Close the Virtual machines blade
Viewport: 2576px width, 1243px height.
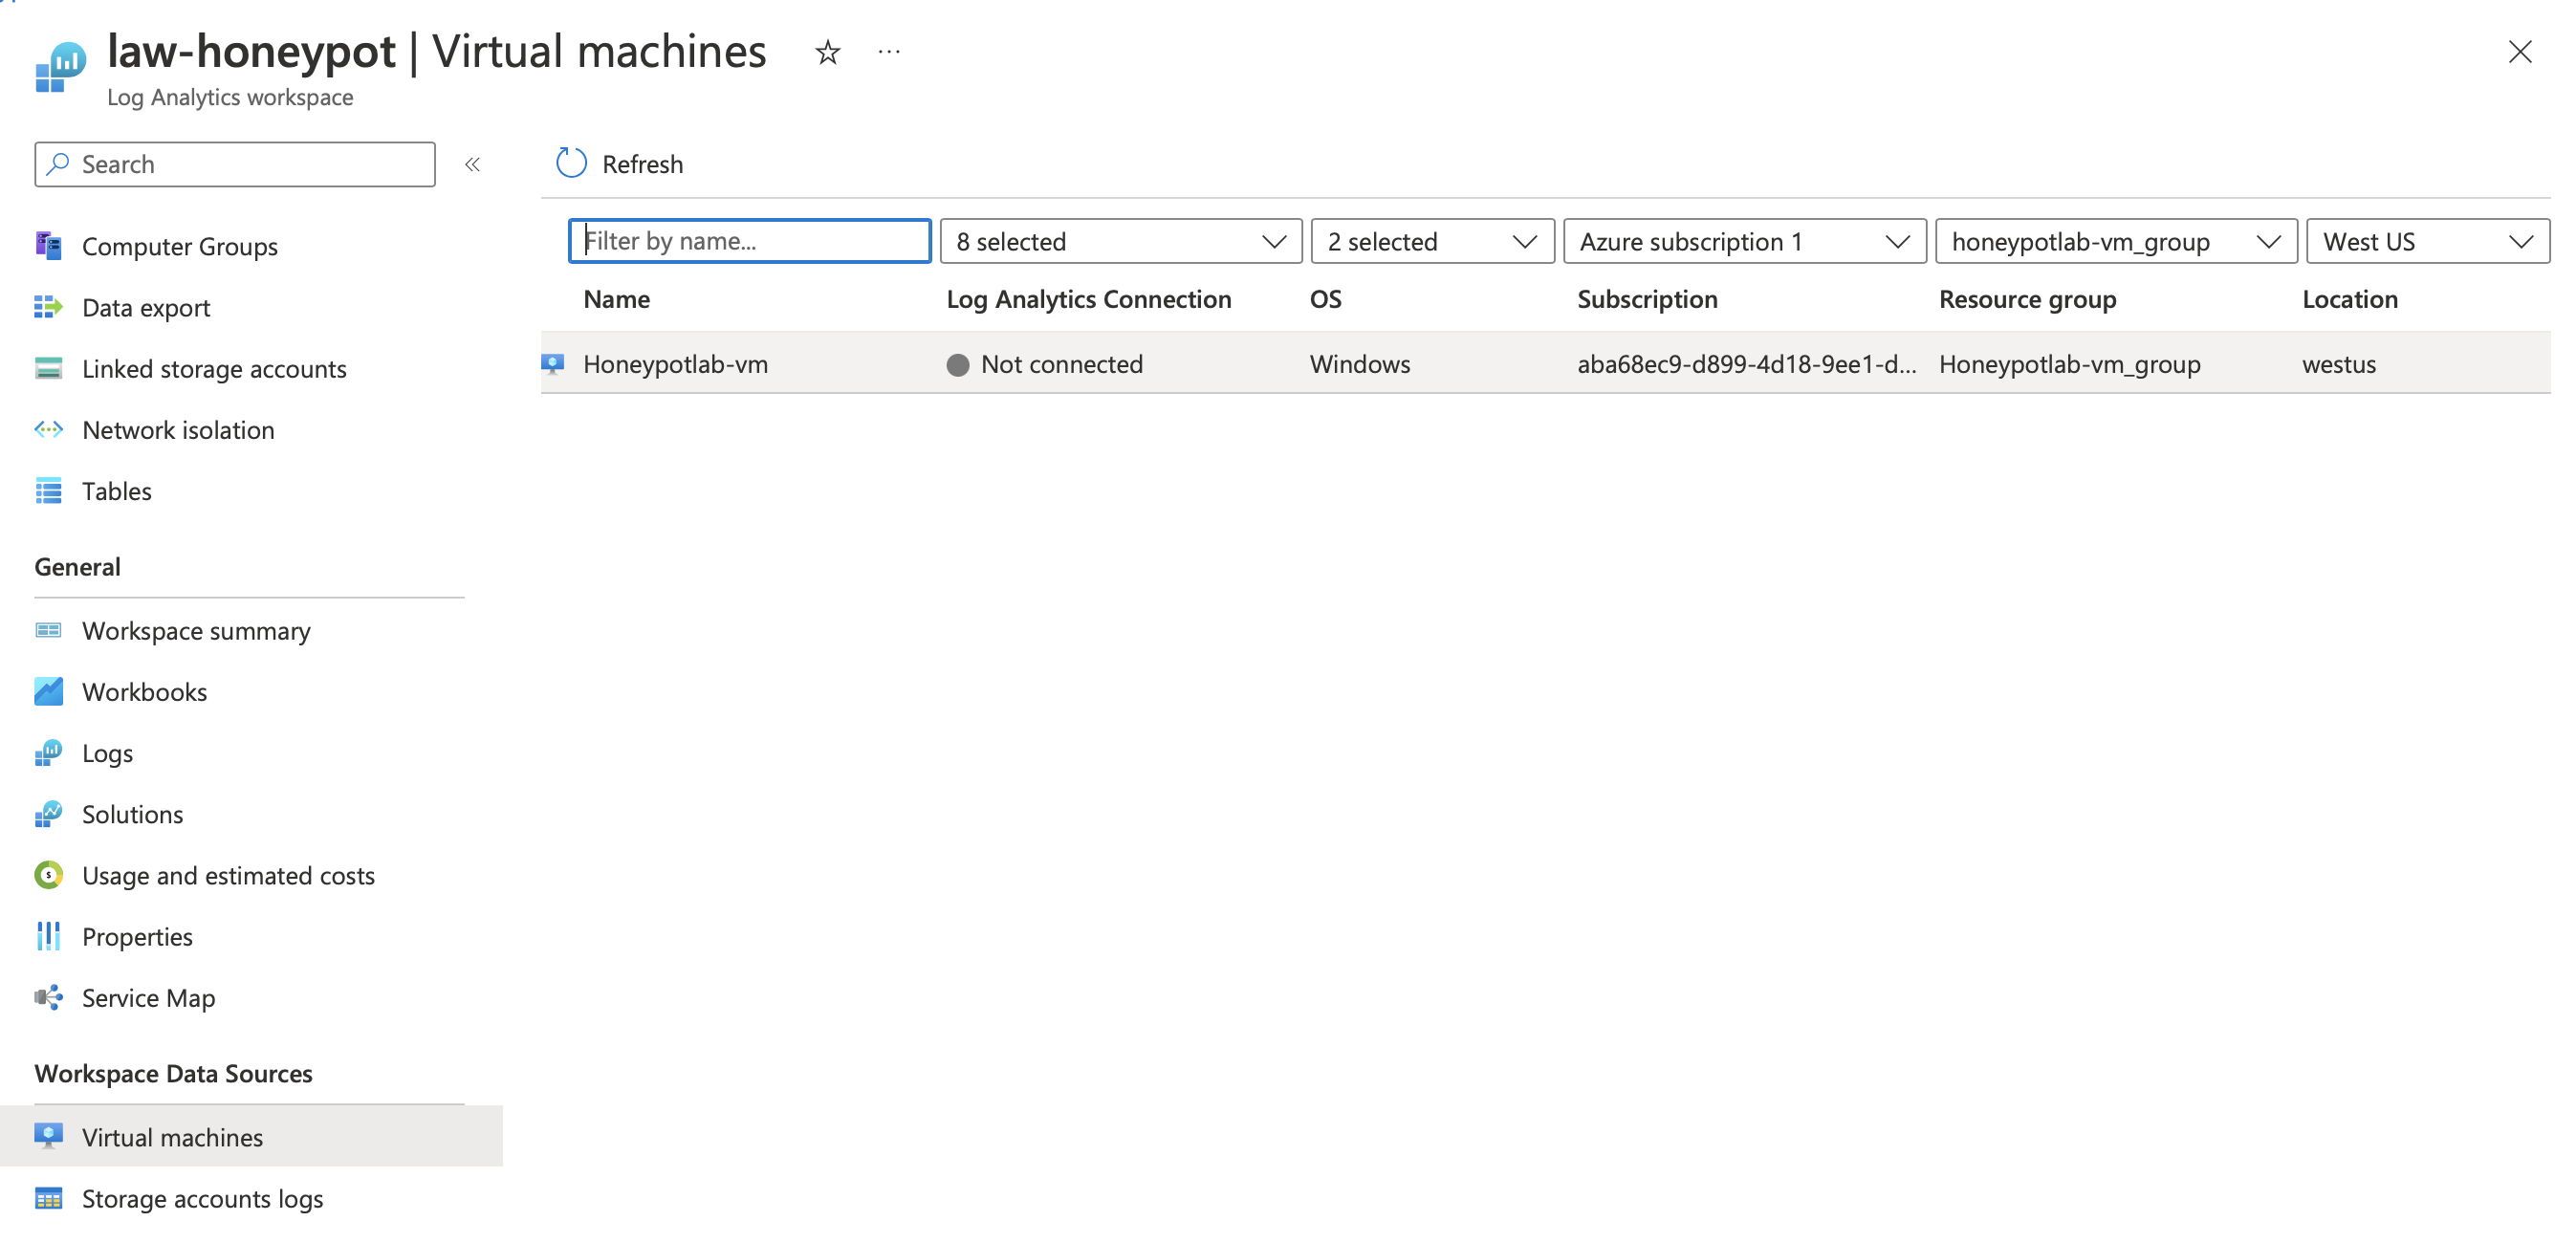(x=2519, y=52)
